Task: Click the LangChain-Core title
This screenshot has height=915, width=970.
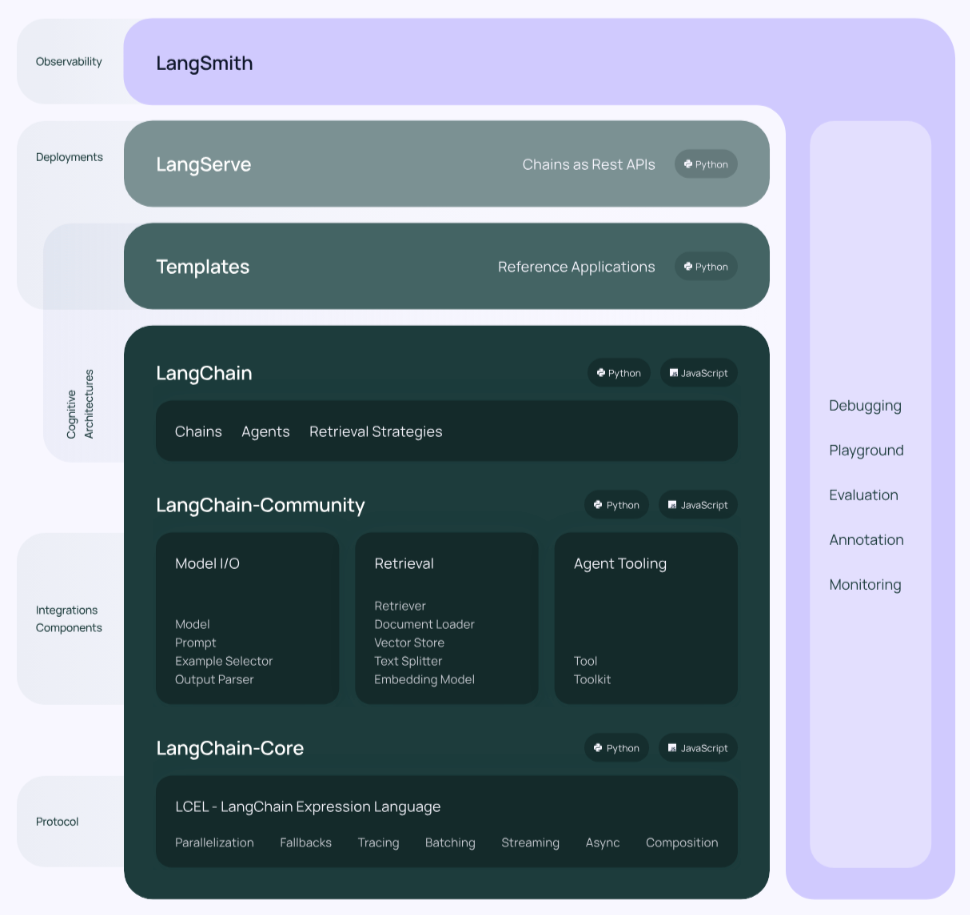Action: click(x=230, y=748)
